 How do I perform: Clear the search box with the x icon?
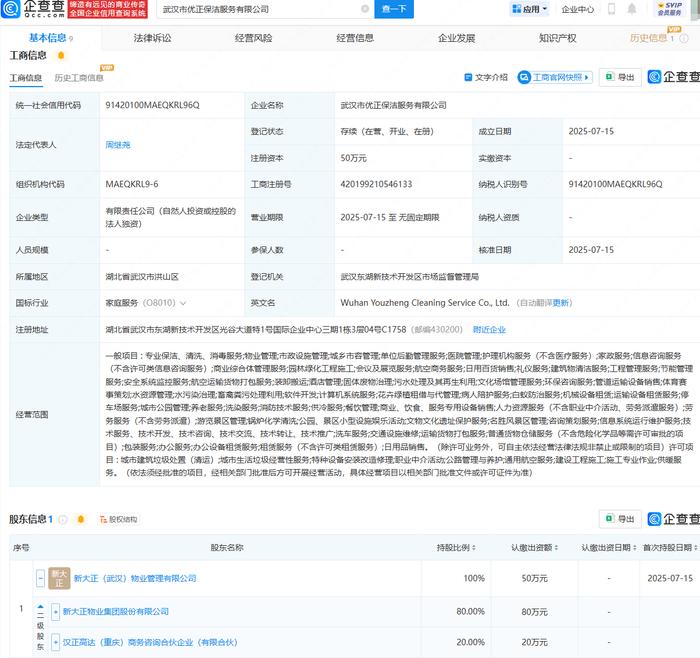coord(365,9)
